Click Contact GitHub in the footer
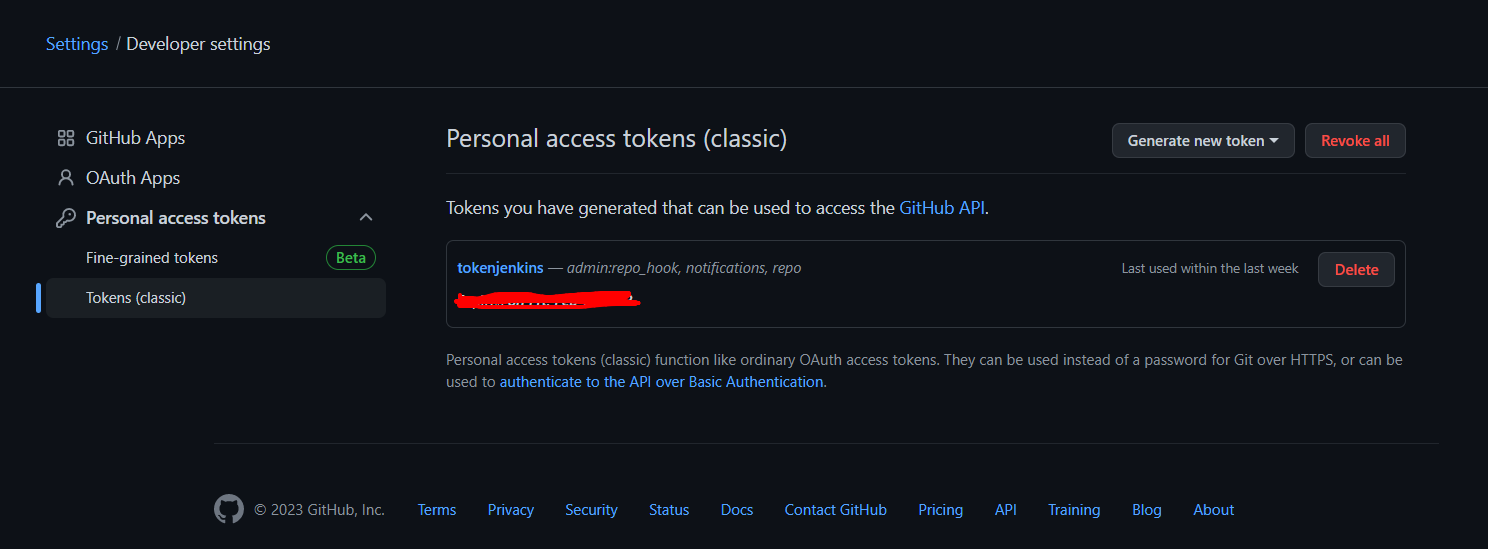The height and width of the screenshot is (549, 1488). tap(836, 510)
